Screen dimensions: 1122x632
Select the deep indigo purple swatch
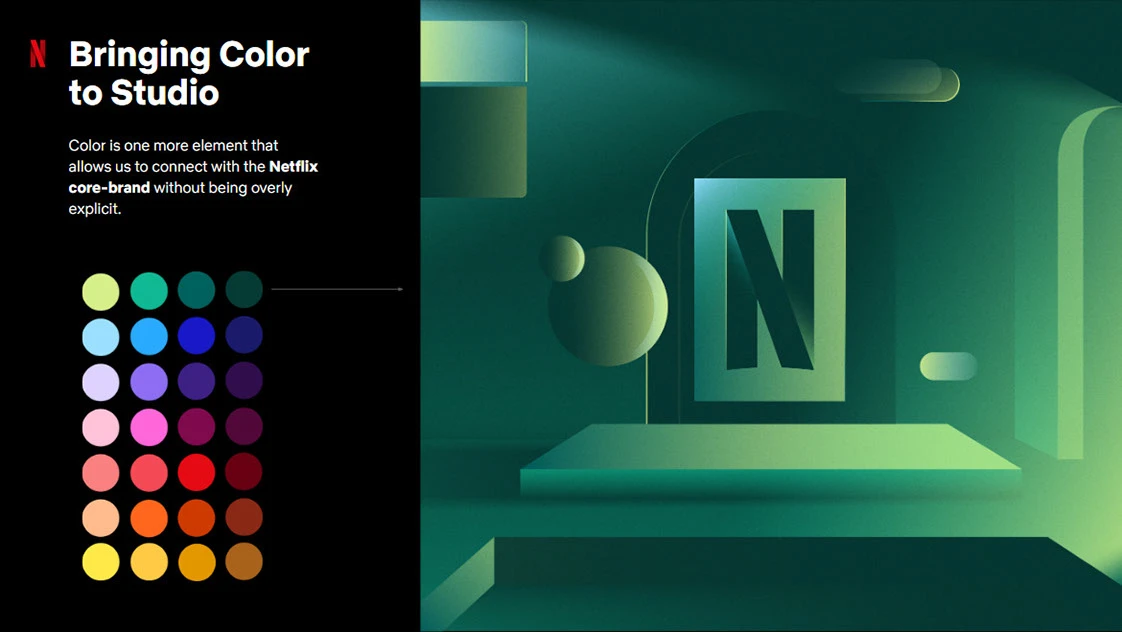click(x=196, y=381)
